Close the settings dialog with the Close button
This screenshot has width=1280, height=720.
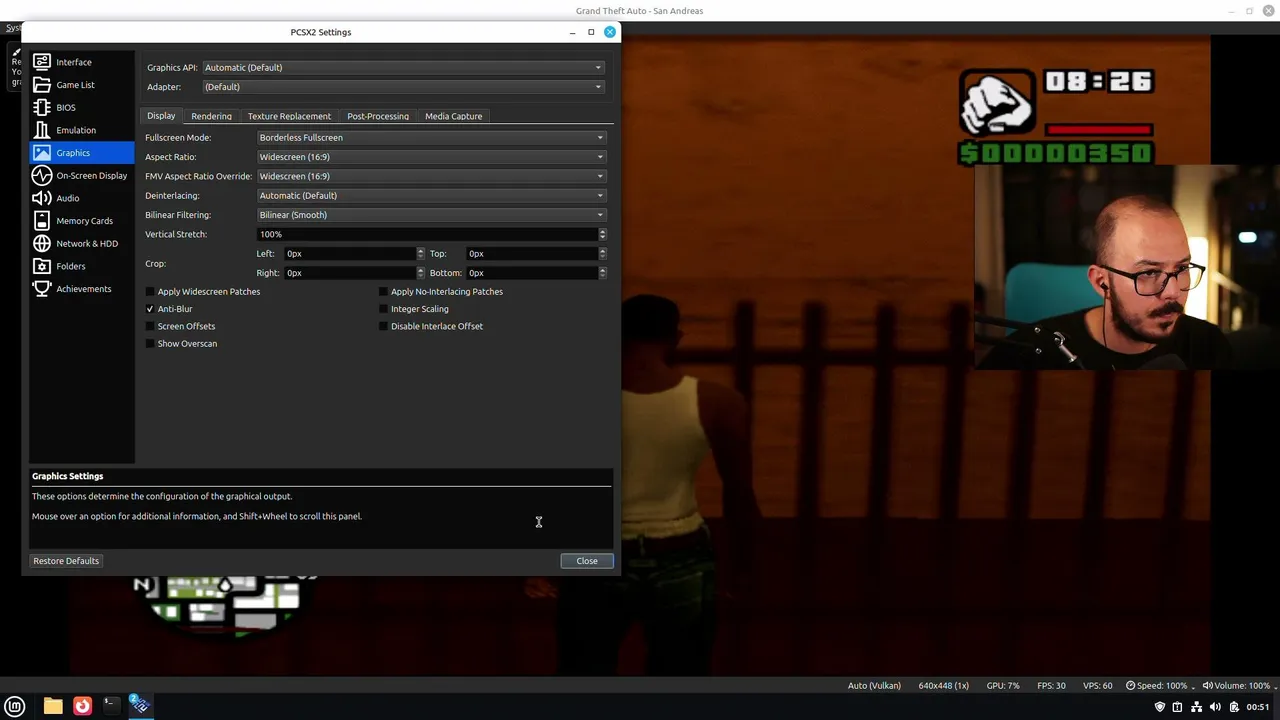(x=587, y=561)
